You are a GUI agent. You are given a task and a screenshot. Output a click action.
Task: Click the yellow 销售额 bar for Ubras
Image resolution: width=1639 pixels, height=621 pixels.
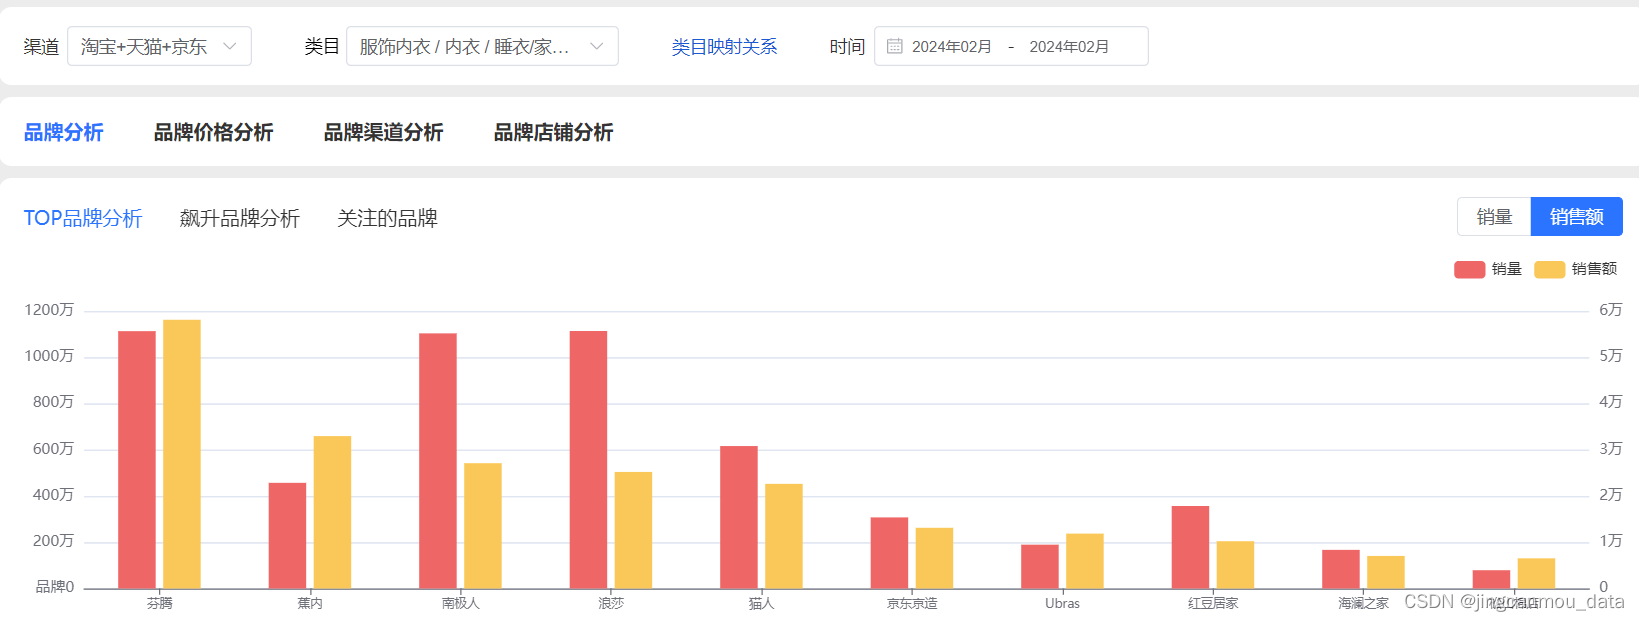coord(1085,561)
